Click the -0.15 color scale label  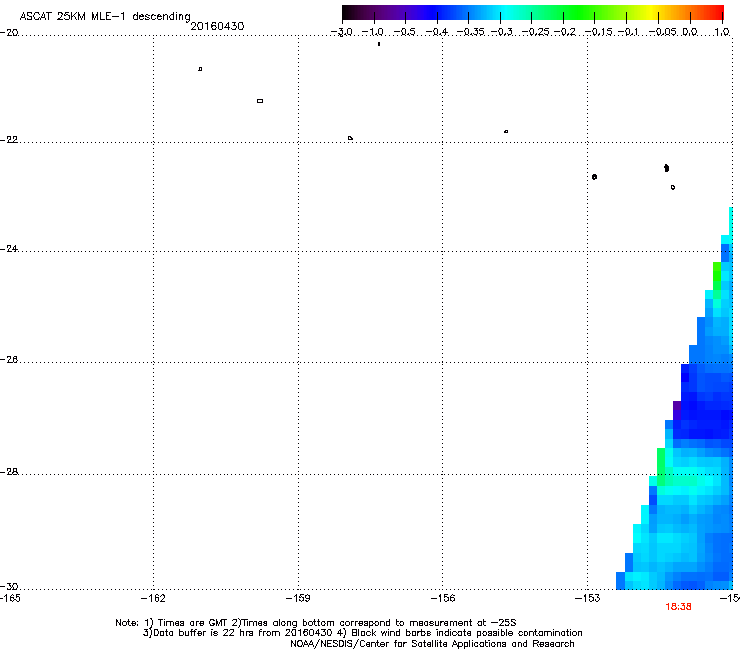pos(598,32)
